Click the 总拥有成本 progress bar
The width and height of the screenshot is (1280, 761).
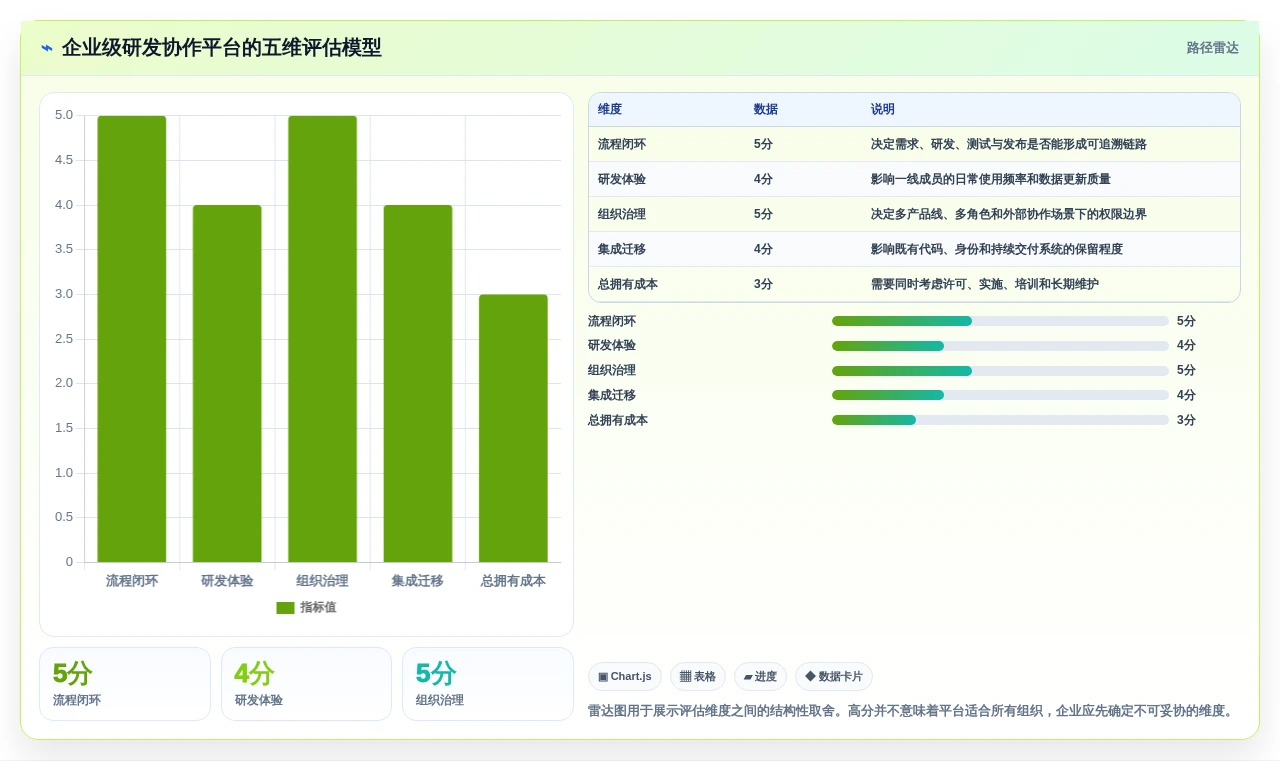pyautogui.click(x=1000, y=420)
